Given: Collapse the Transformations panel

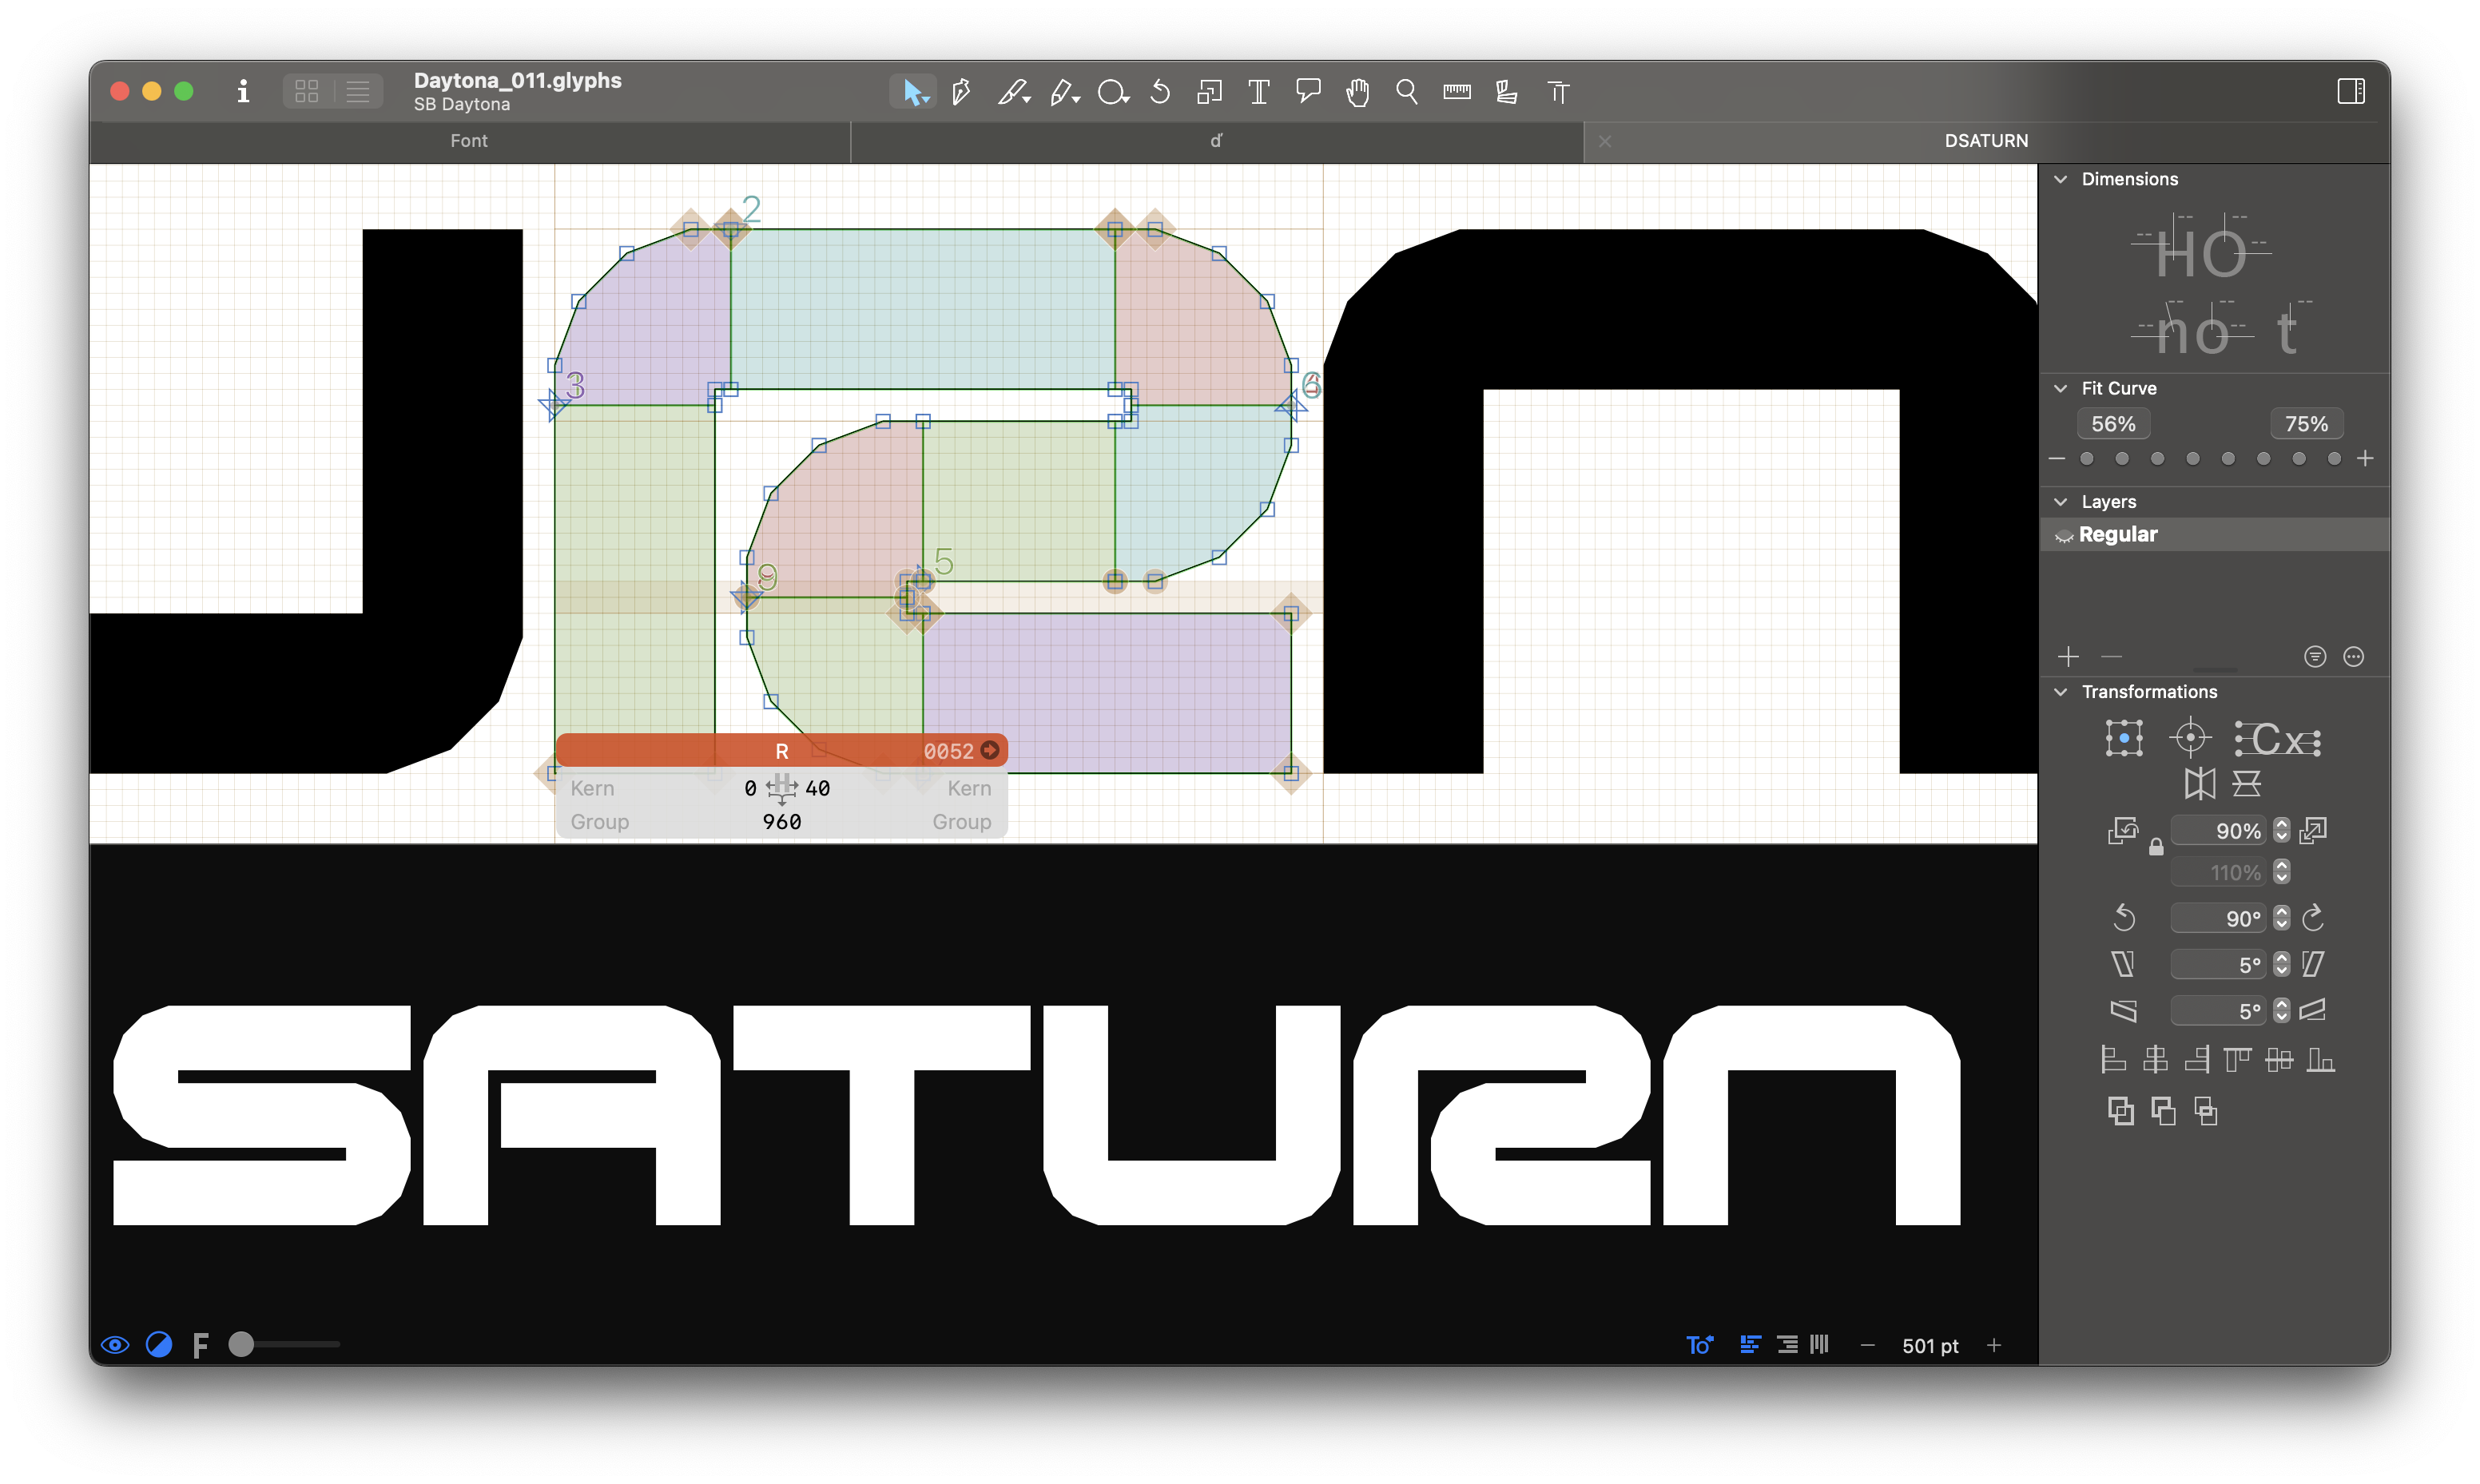Looking at the screenshot, I should click(x=2061, y=691).
